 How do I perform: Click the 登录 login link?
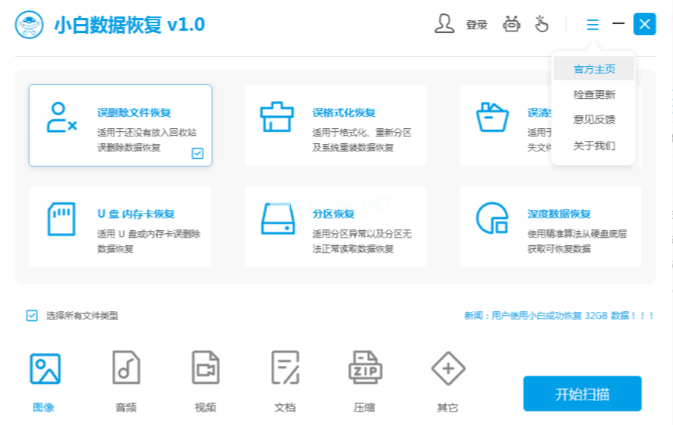pyautogui.click(x=477, y=25)
